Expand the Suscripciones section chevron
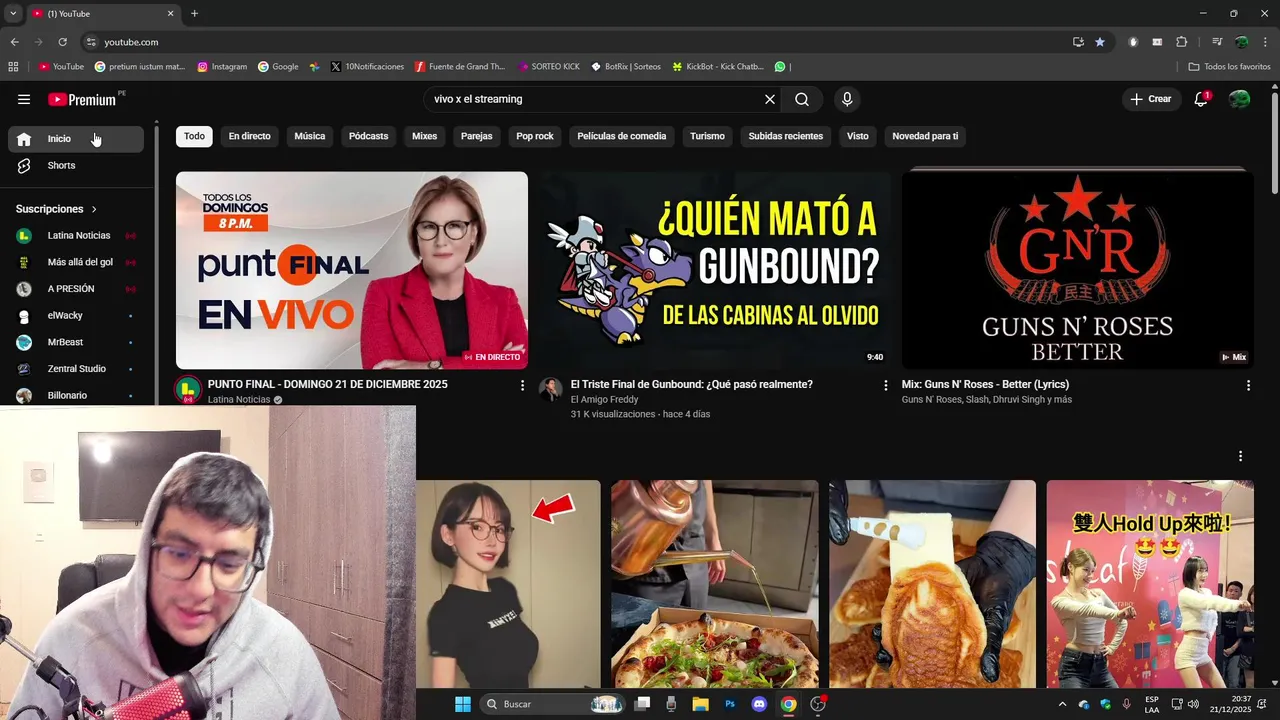 tap(94, 209)
